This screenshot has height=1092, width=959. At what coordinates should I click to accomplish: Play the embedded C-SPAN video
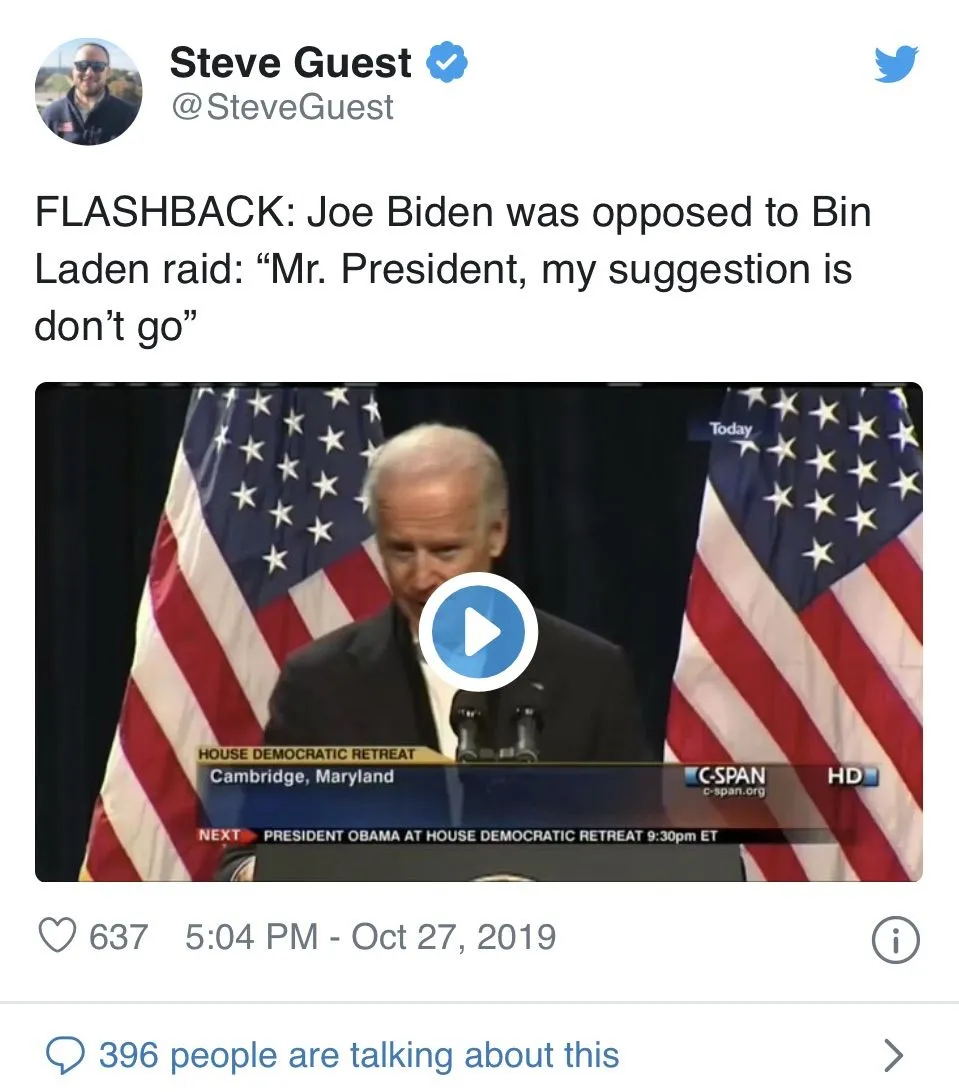point(478,632)
